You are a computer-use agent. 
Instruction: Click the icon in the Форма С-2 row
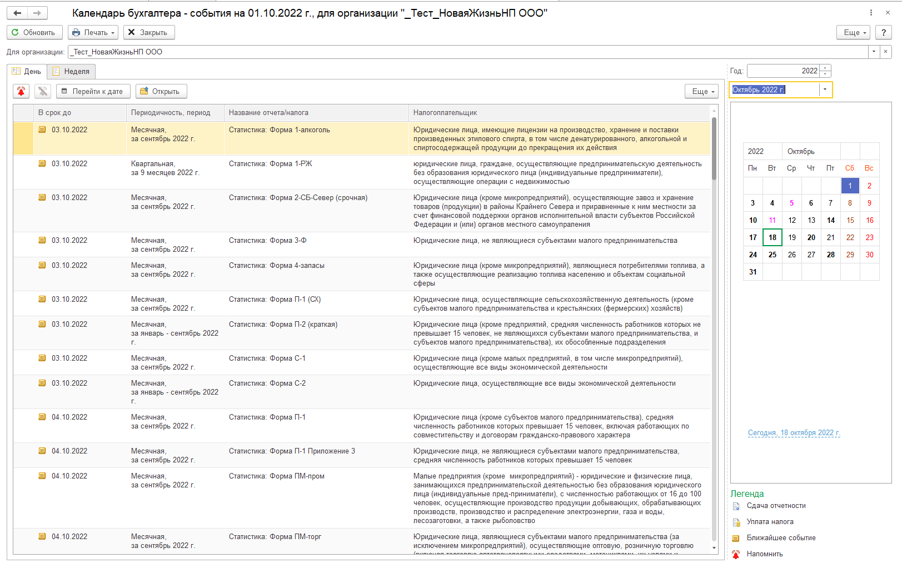[x=42, y=384]
